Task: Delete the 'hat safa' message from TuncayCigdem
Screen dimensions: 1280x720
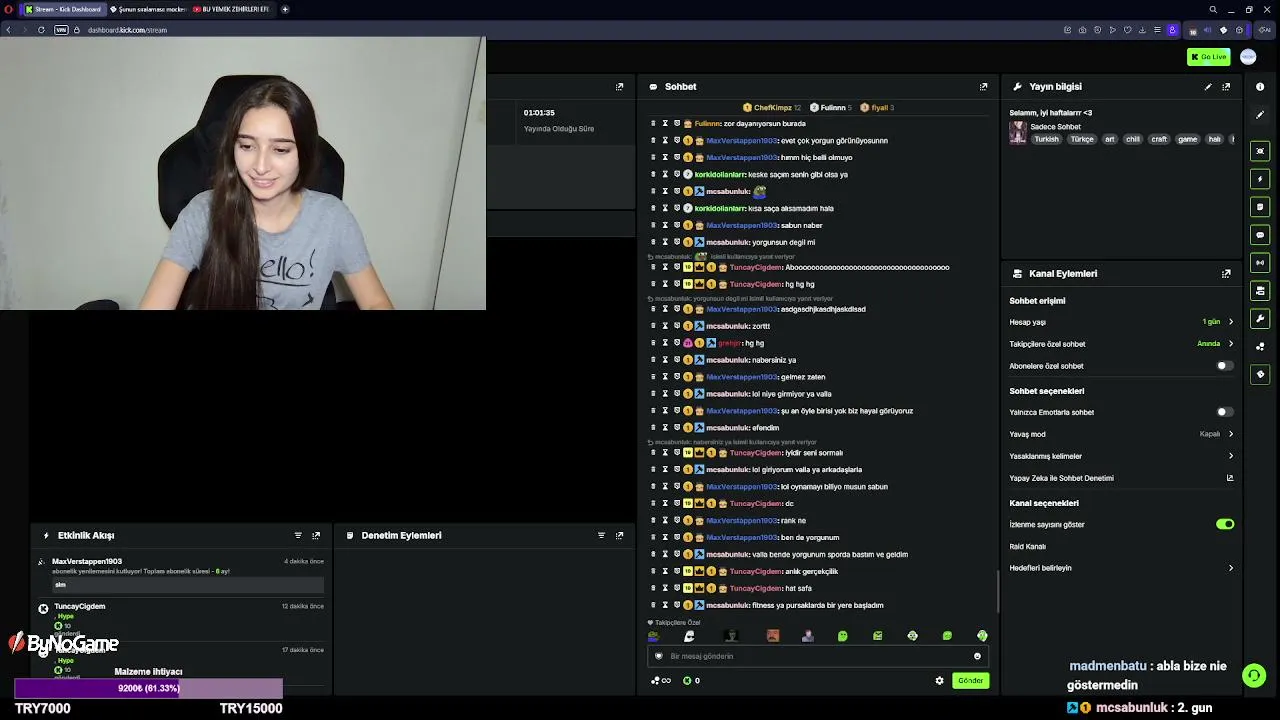Action: pos(653,588)
